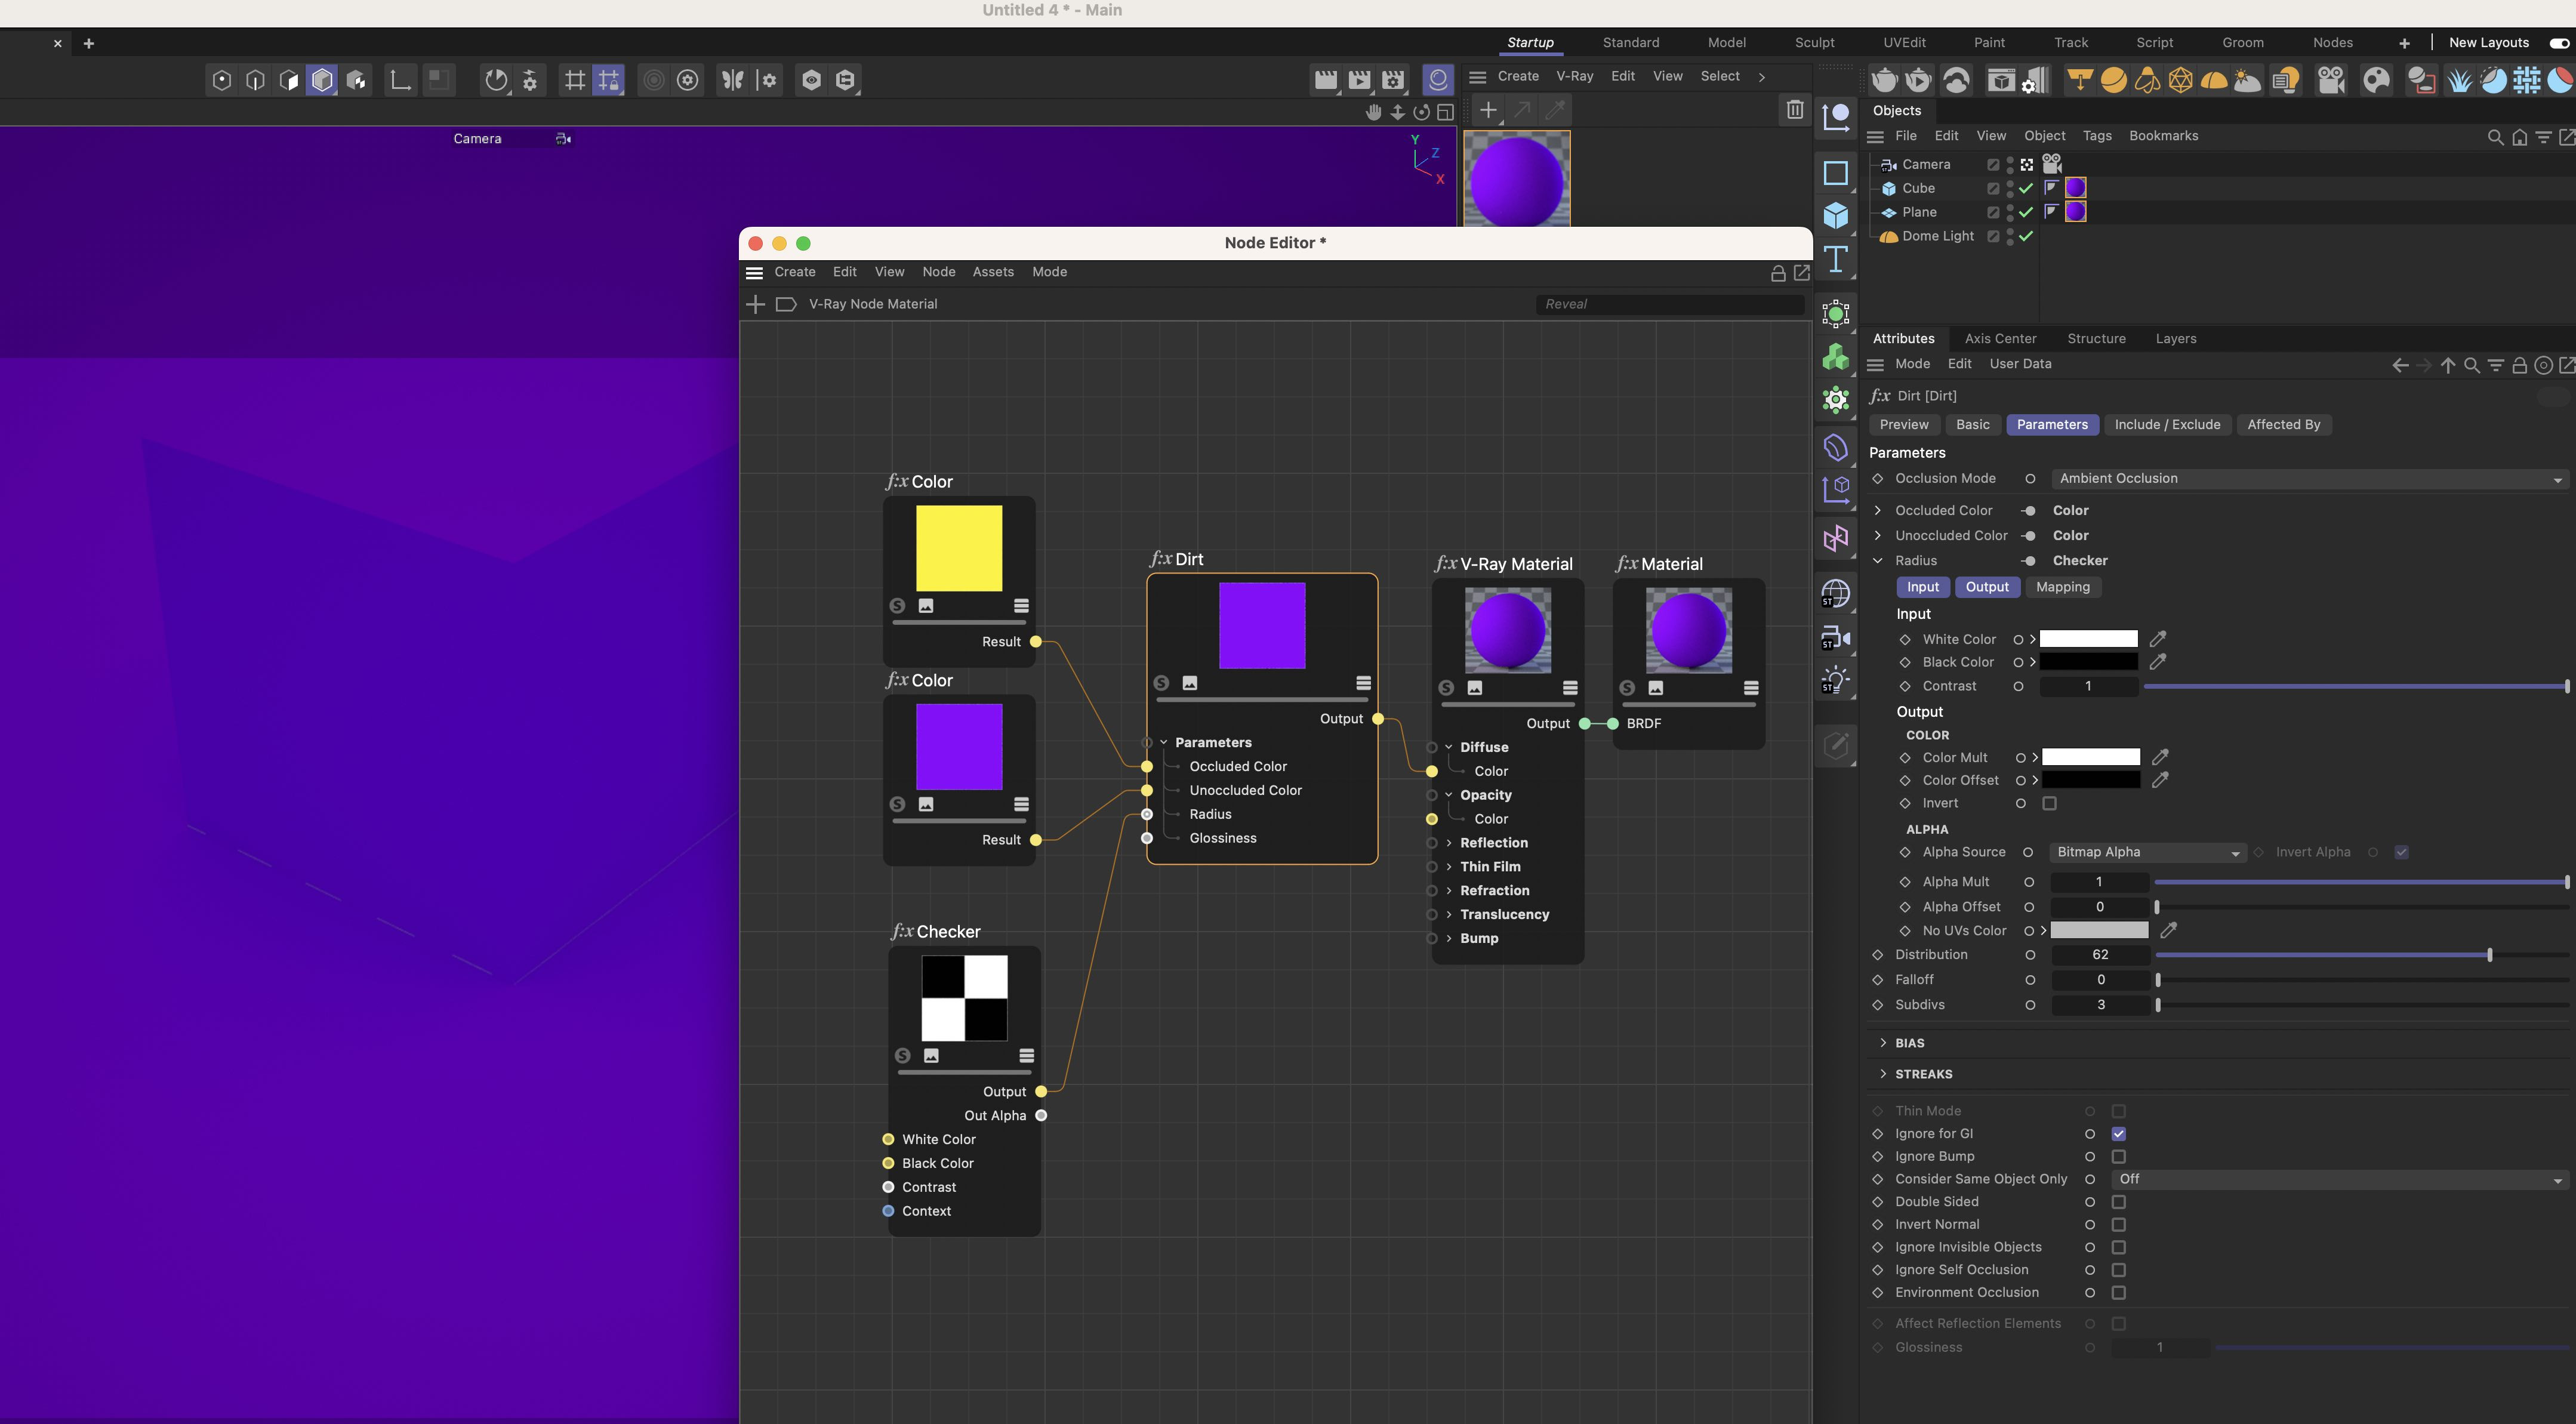Click the eyedropper next to Black Color
2576x1424 pixels.
click(2157, 662)
